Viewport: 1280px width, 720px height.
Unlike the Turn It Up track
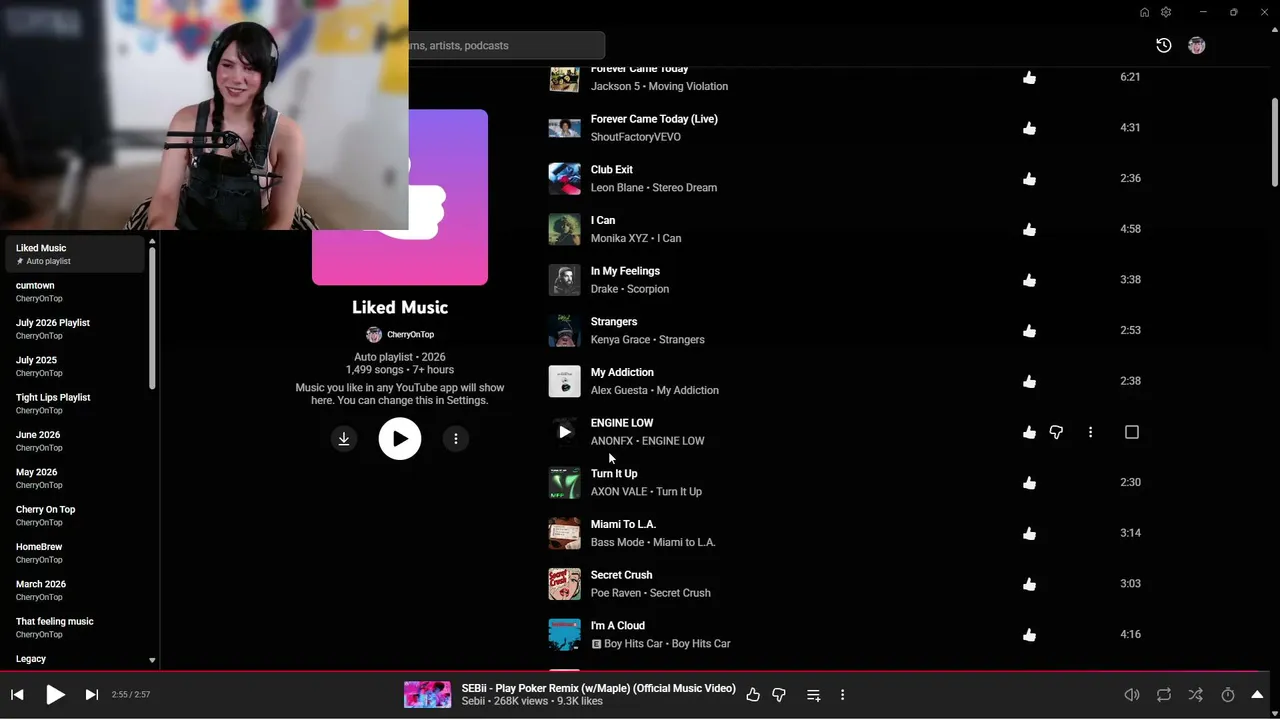click(x=1029, y=483)
